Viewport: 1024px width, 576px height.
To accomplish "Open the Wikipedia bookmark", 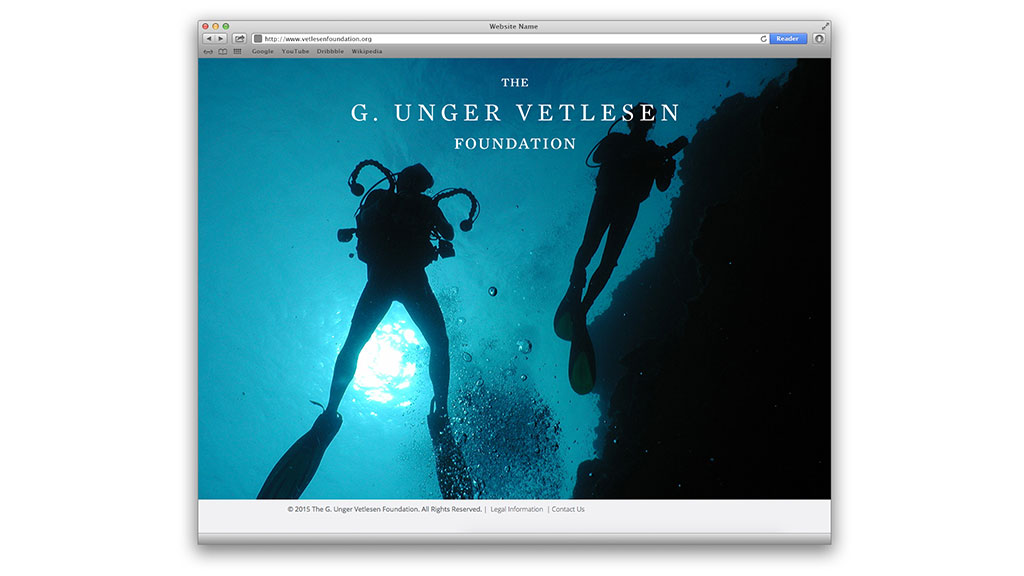I will point(369,51).
